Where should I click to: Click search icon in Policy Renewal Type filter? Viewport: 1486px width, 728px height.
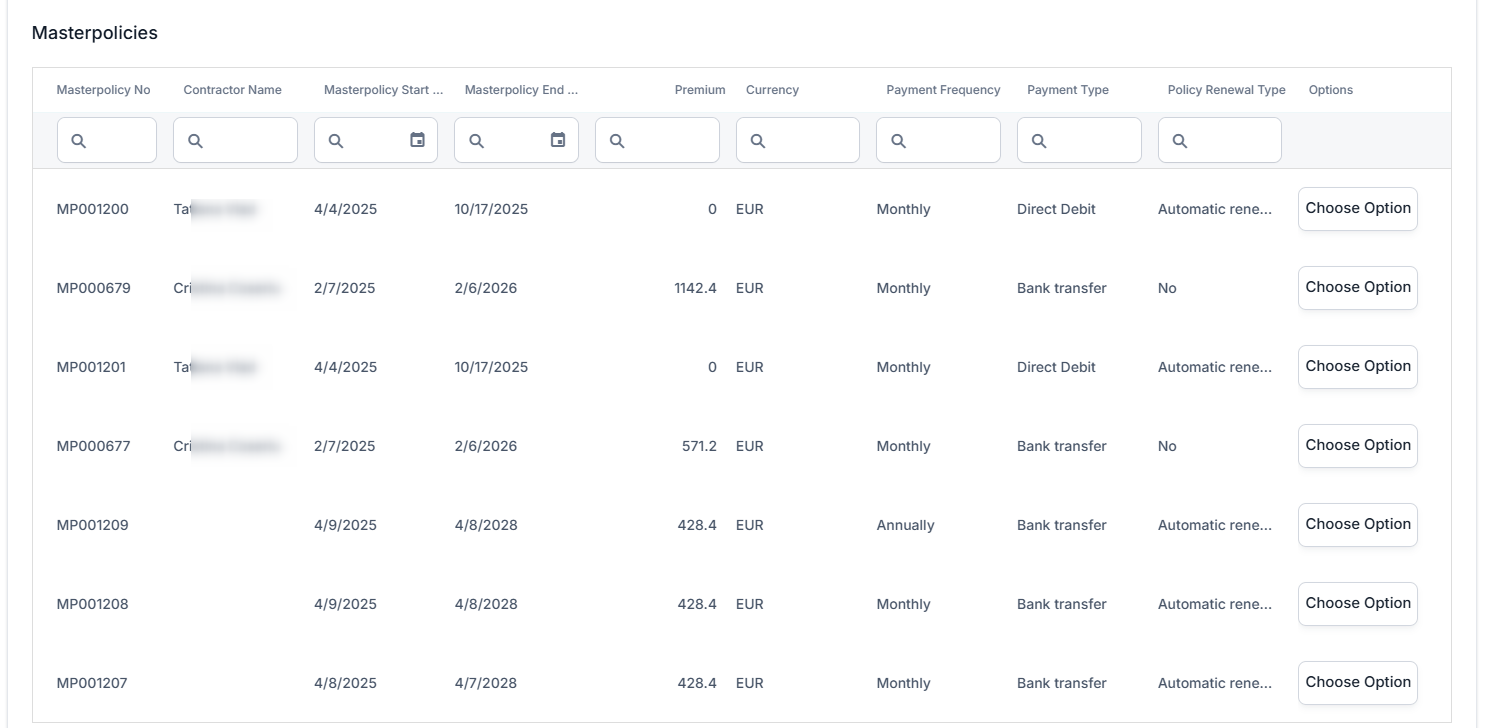pos(1180,141)
